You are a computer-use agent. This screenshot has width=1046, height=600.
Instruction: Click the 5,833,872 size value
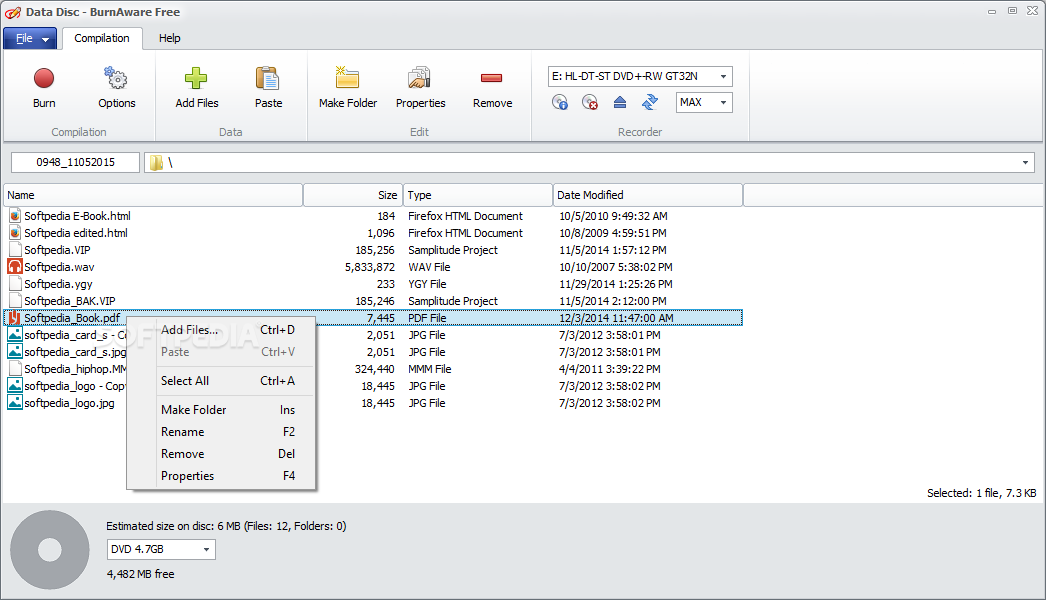pos(370,267)
